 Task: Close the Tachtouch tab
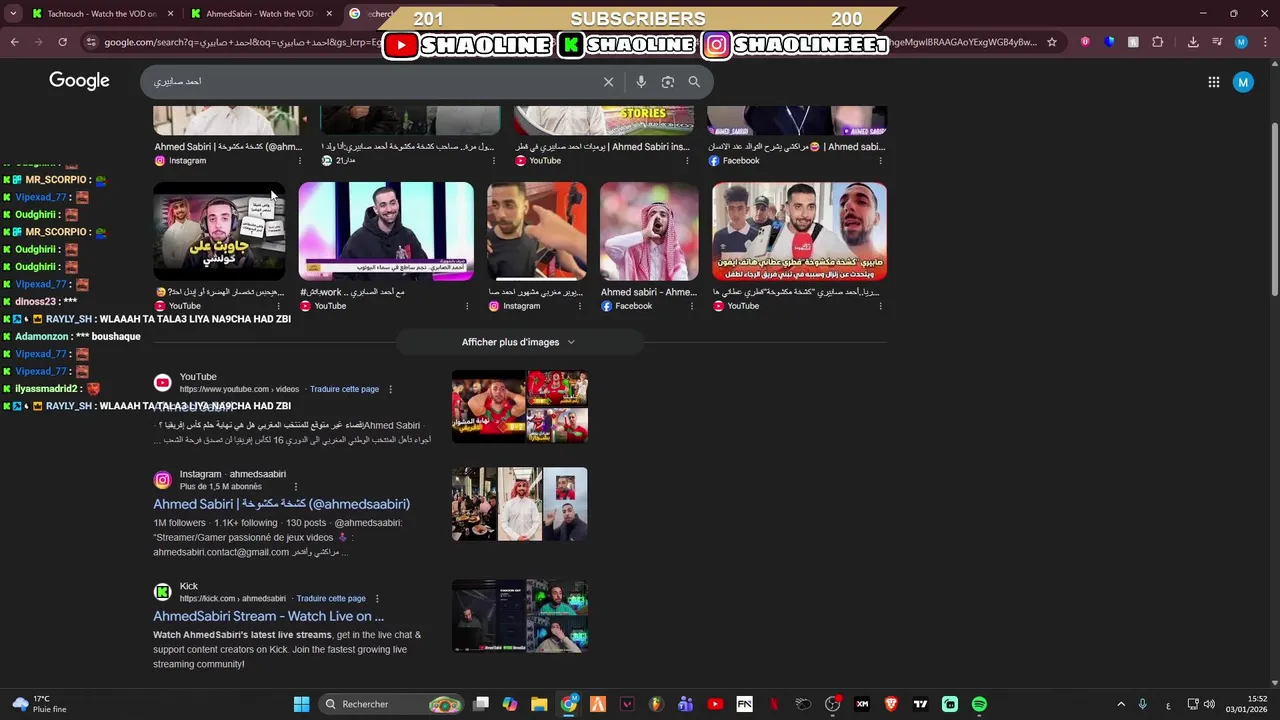point(170,14)
